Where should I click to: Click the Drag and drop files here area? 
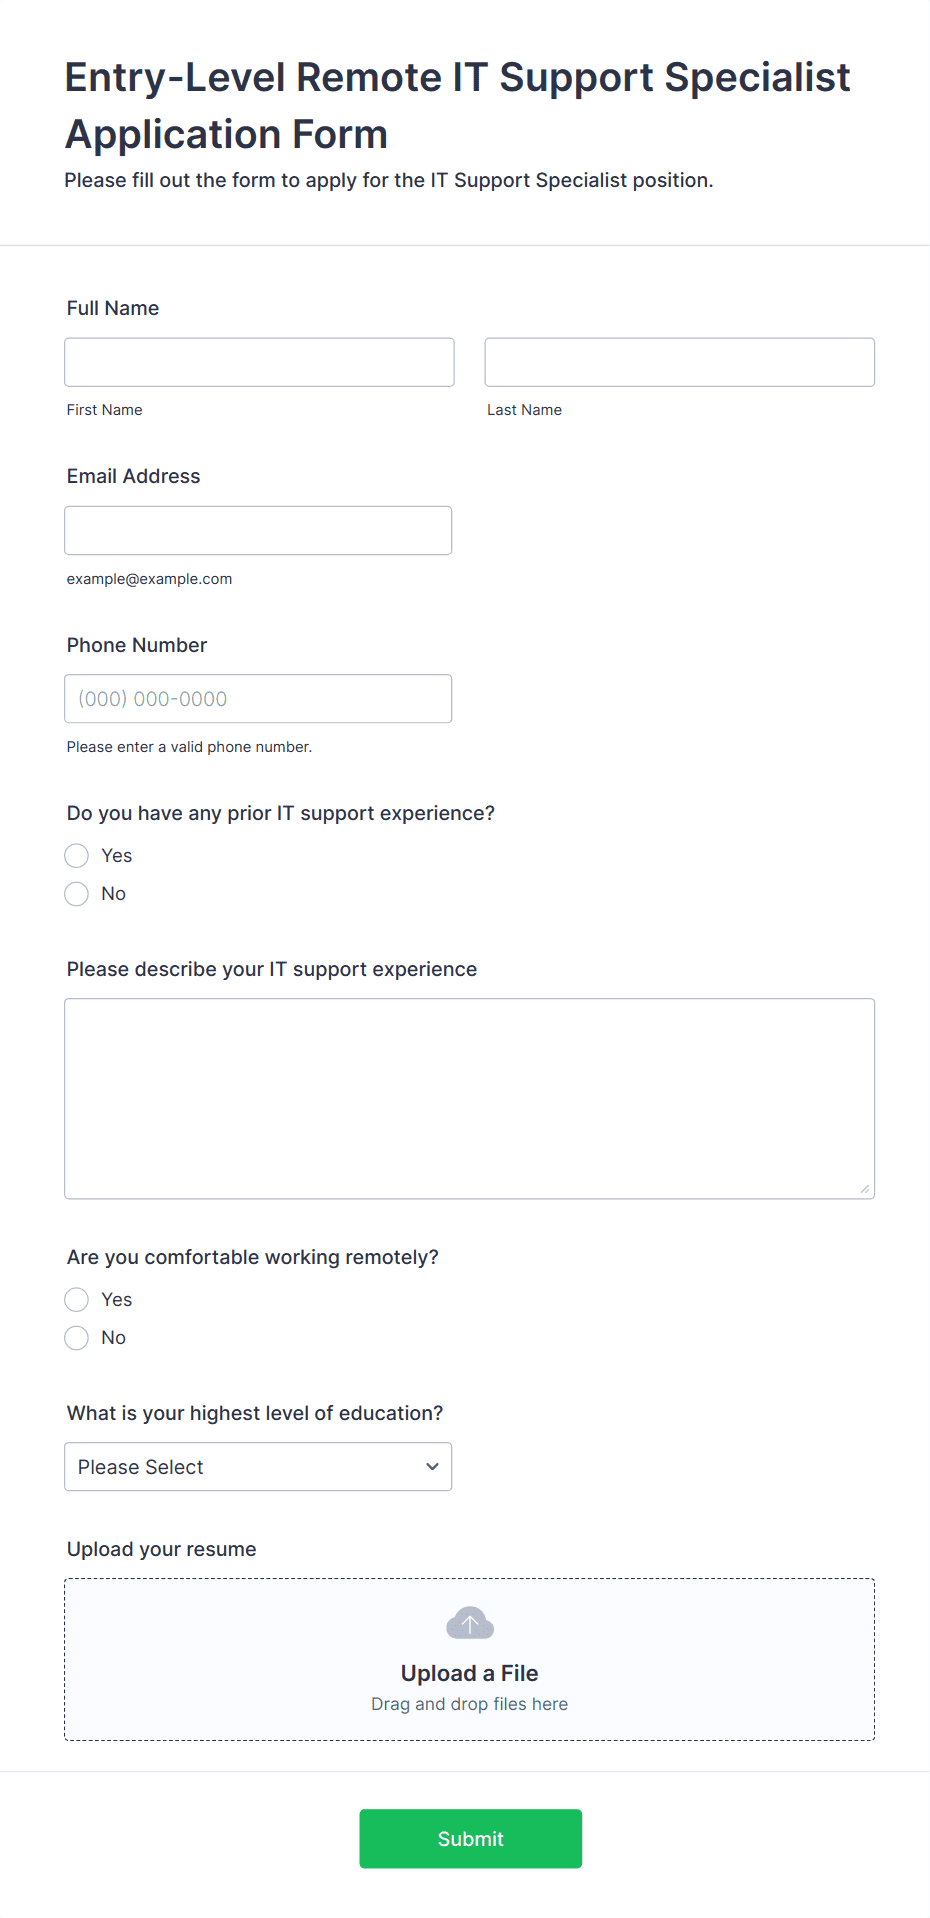[x=470, y=1704]
